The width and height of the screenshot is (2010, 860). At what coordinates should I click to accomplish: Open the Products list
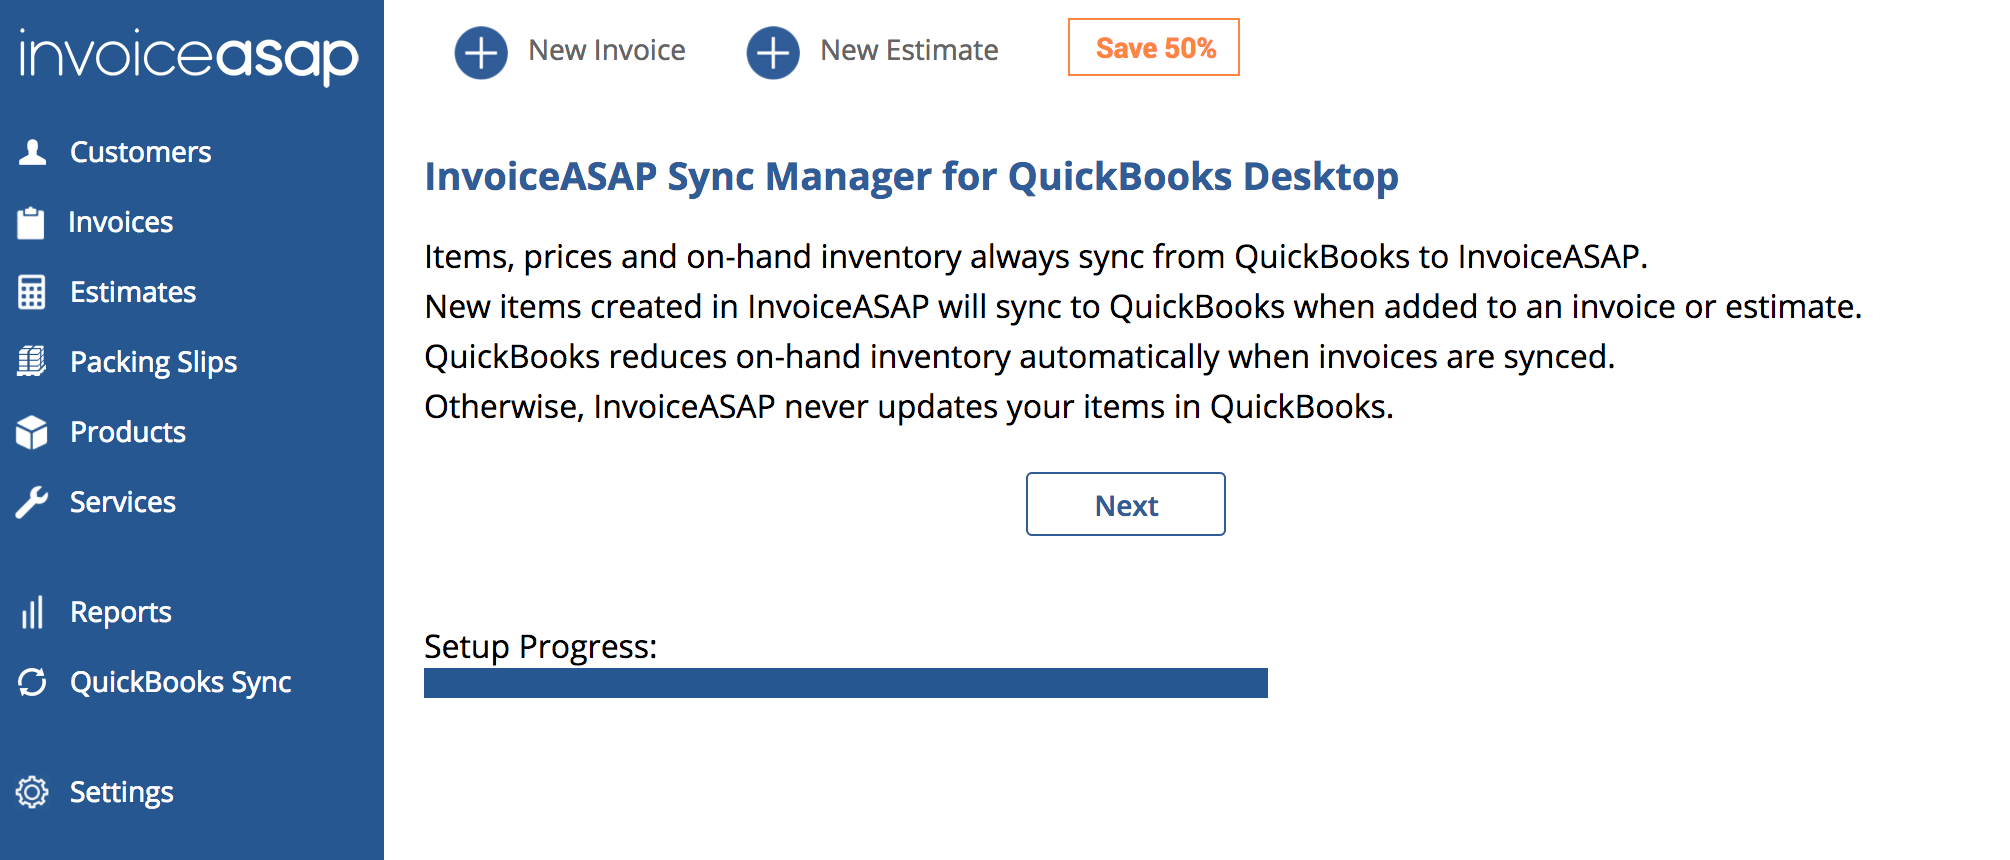[x=128, y=432]
